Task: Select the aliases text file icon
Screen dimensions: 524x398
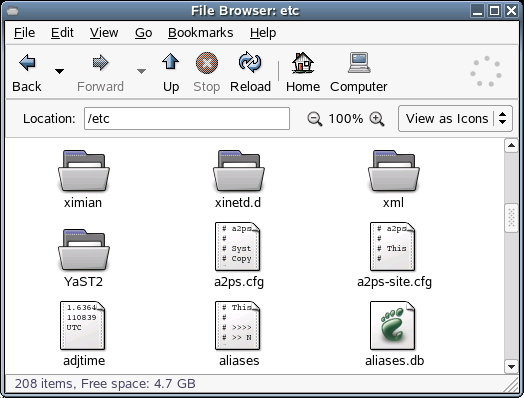Action: (238, 325)
